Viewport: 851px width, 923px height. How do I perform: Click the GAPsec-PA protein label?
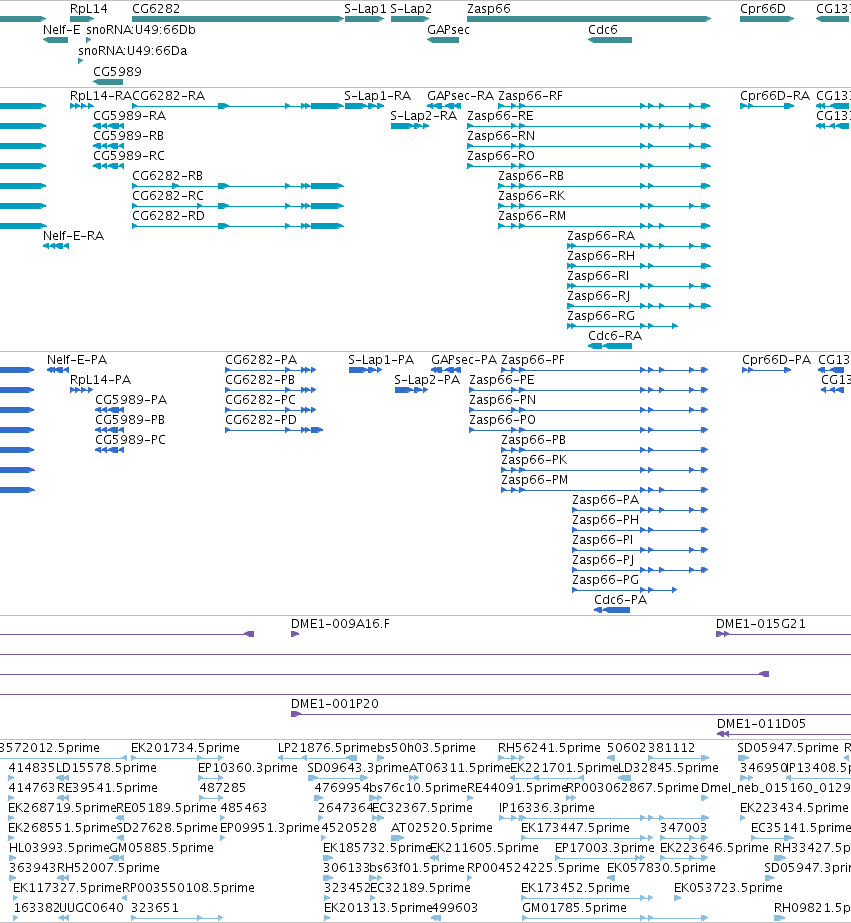464,360
